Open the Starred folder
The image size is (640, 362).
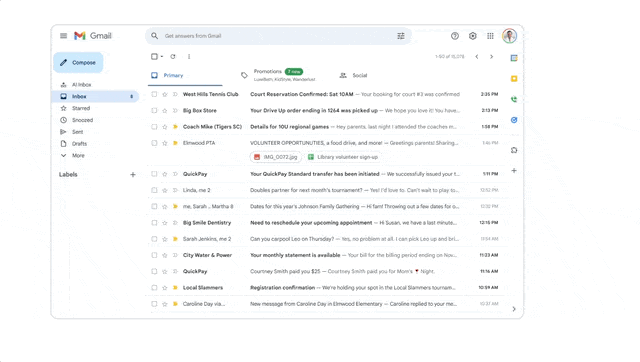point(81,108)
